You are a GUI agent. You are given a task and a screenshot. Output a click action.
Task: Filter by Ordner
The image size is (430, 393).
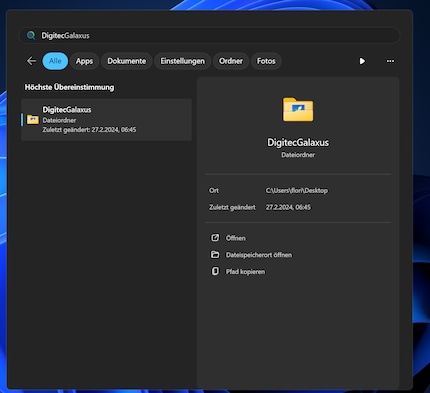231,61
